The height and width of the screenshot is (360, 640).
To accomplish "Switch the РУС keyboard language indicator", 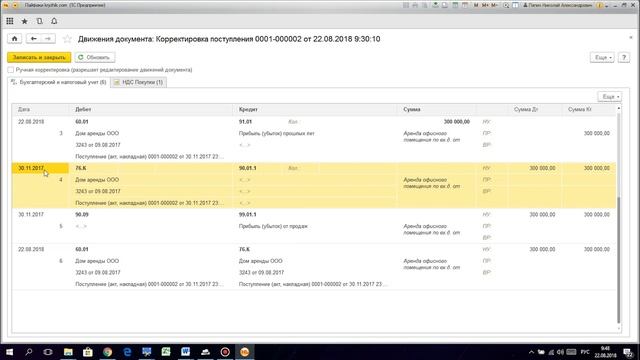I will (x=585, y=352).
